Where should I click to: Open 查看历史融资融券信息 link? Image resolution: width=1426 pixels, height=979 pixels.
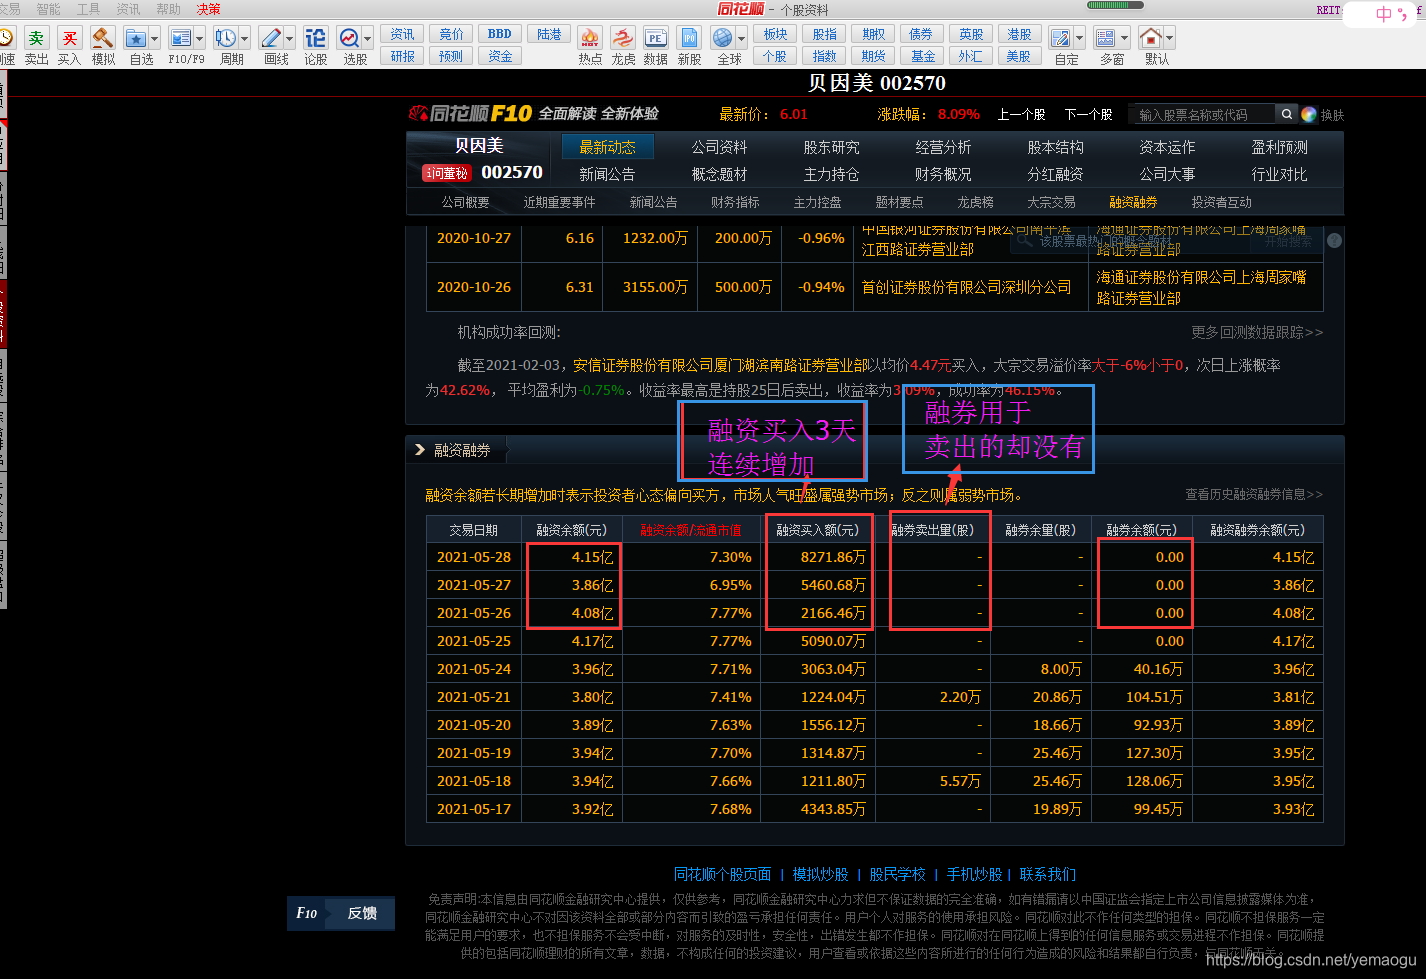[x=1254, y=495]
